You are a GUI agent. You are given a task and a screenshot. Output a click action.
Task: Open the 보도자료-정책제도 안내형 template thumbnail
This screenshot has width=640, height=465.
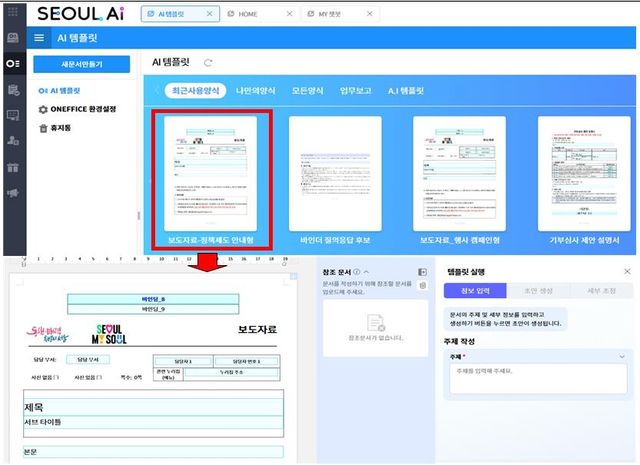[x=211, y=174]
